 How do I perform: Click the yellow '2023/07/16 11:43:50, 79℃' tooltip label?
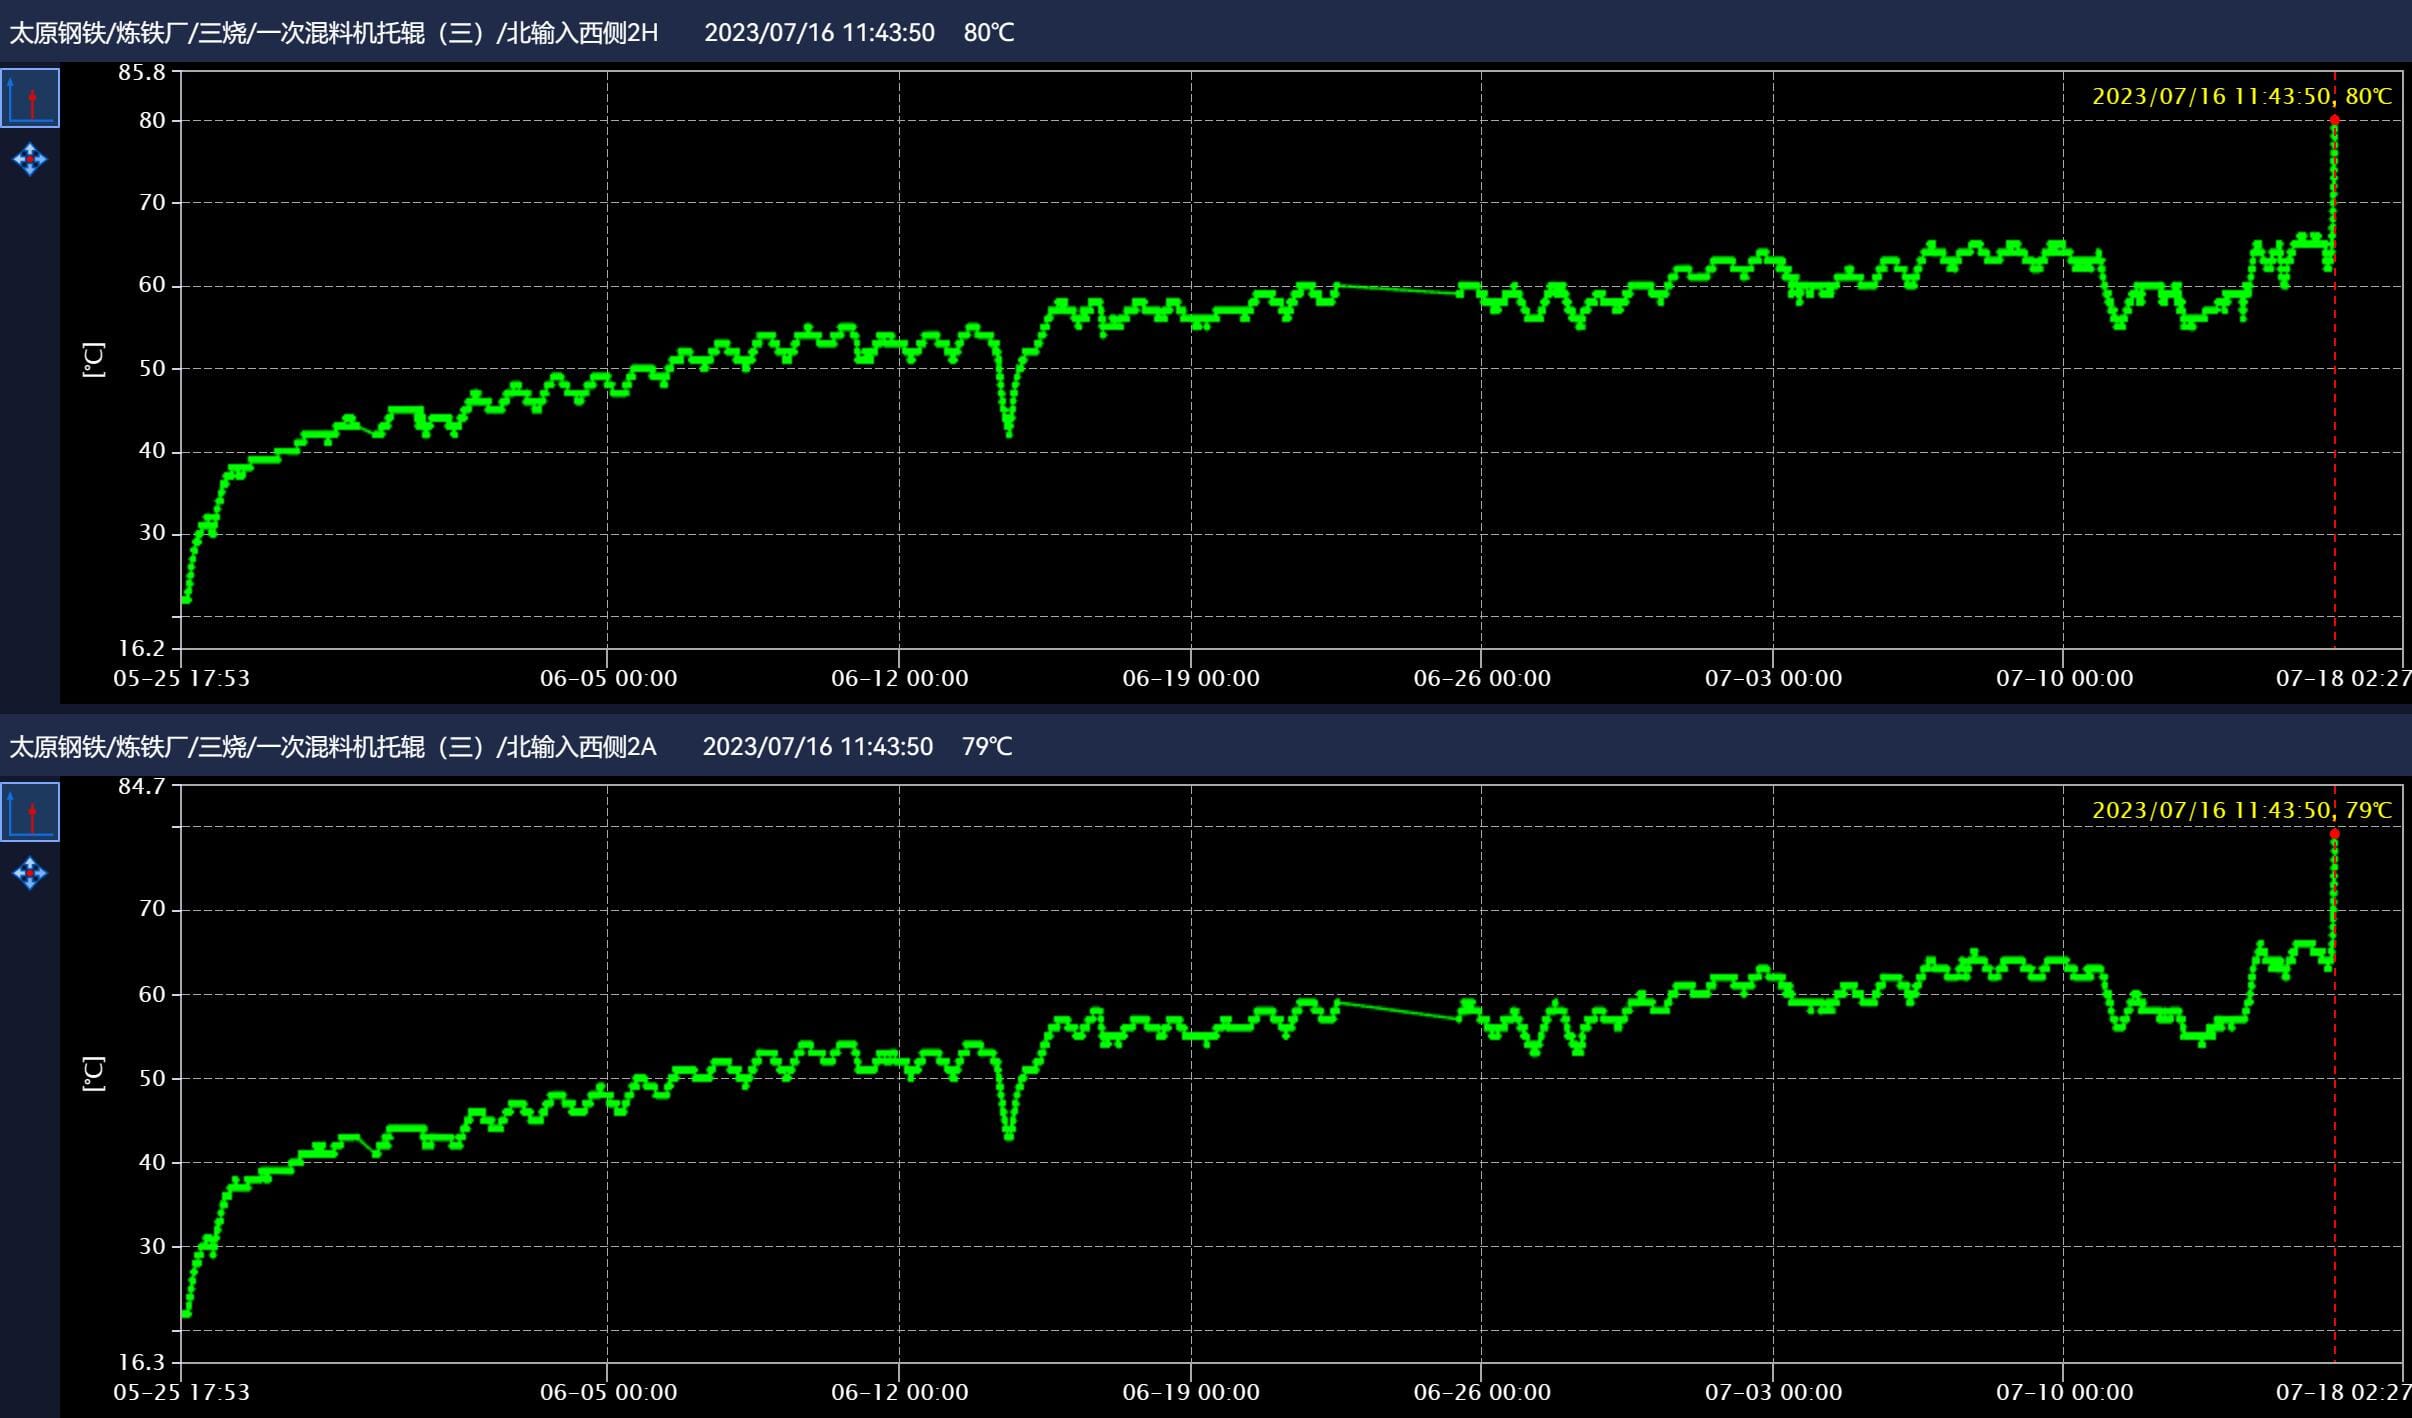tap(2241, 811)
